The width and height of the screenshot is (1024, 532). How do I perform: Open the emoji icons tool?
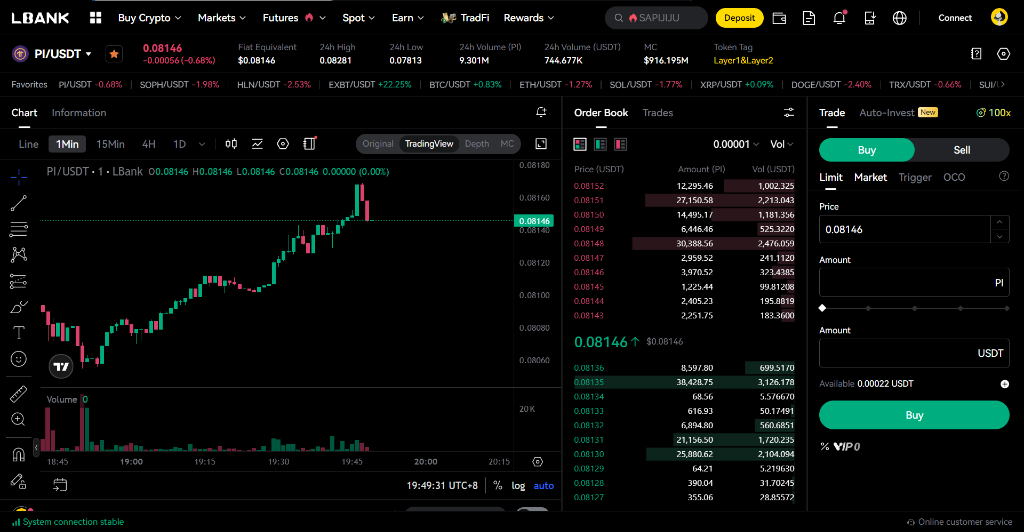click(x=19, y=359)
